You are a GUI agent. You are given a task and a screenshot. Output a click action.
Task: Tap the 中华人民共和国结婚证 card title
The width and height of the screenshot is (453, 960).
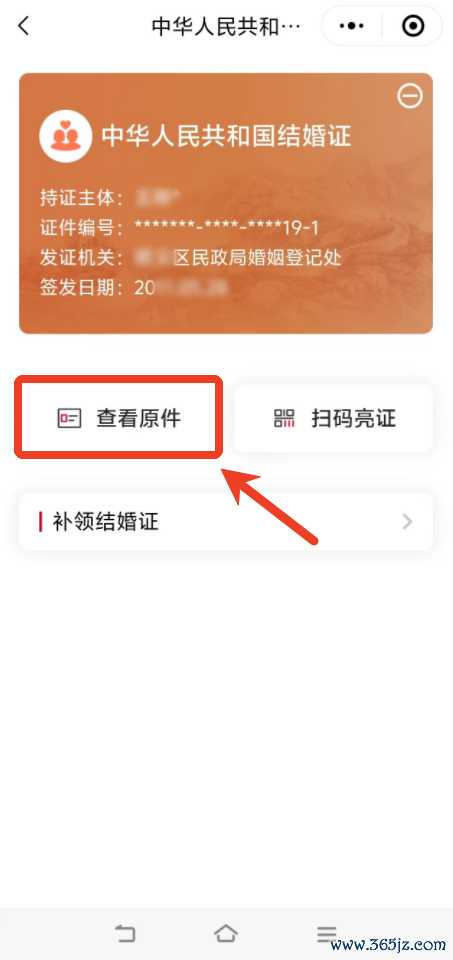[x=226, y=135]
